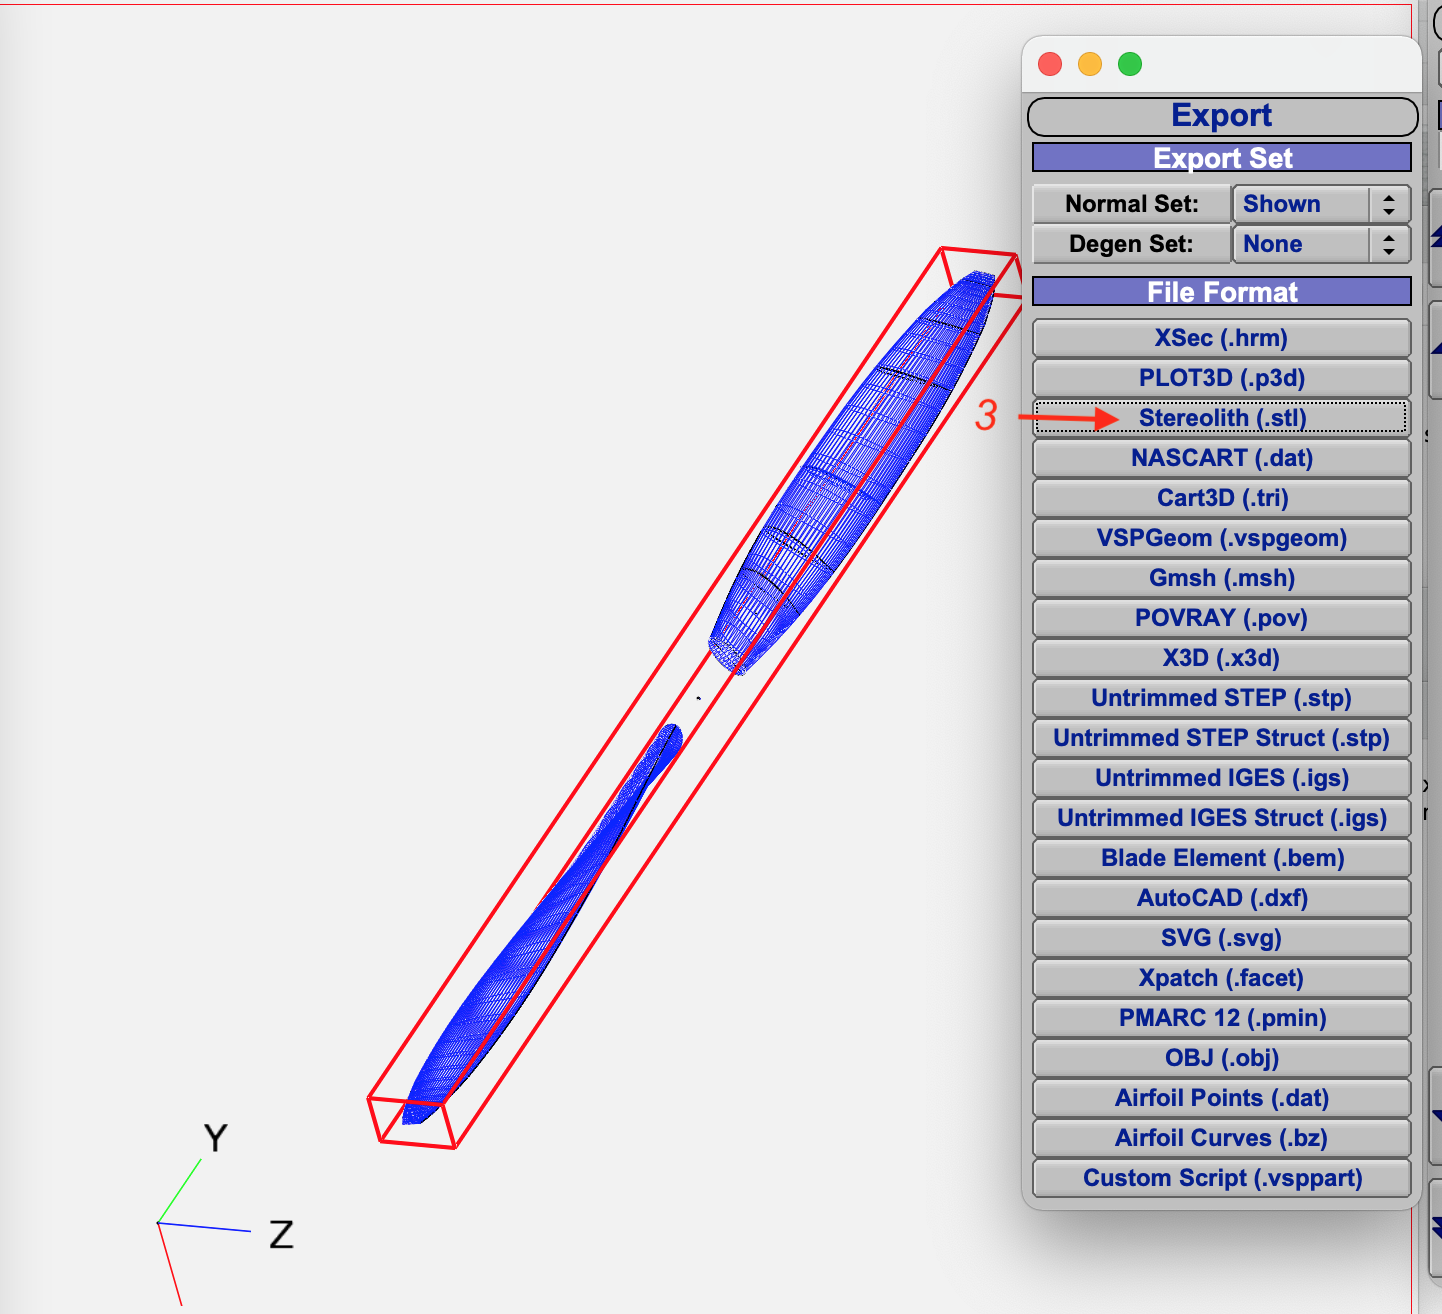Export as Stereolith (.stl) format
This screenshot has width=1442, height=1314.
[1221, 418]
